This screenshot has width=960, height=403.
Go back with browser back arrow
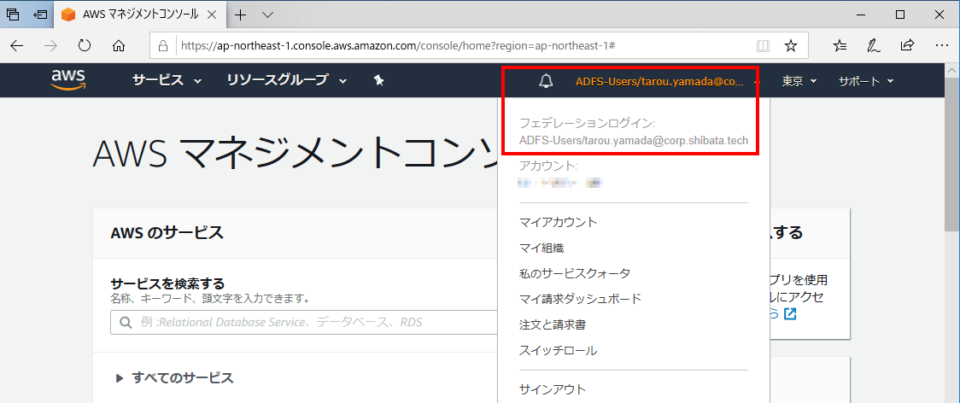(x=17, y=45)
